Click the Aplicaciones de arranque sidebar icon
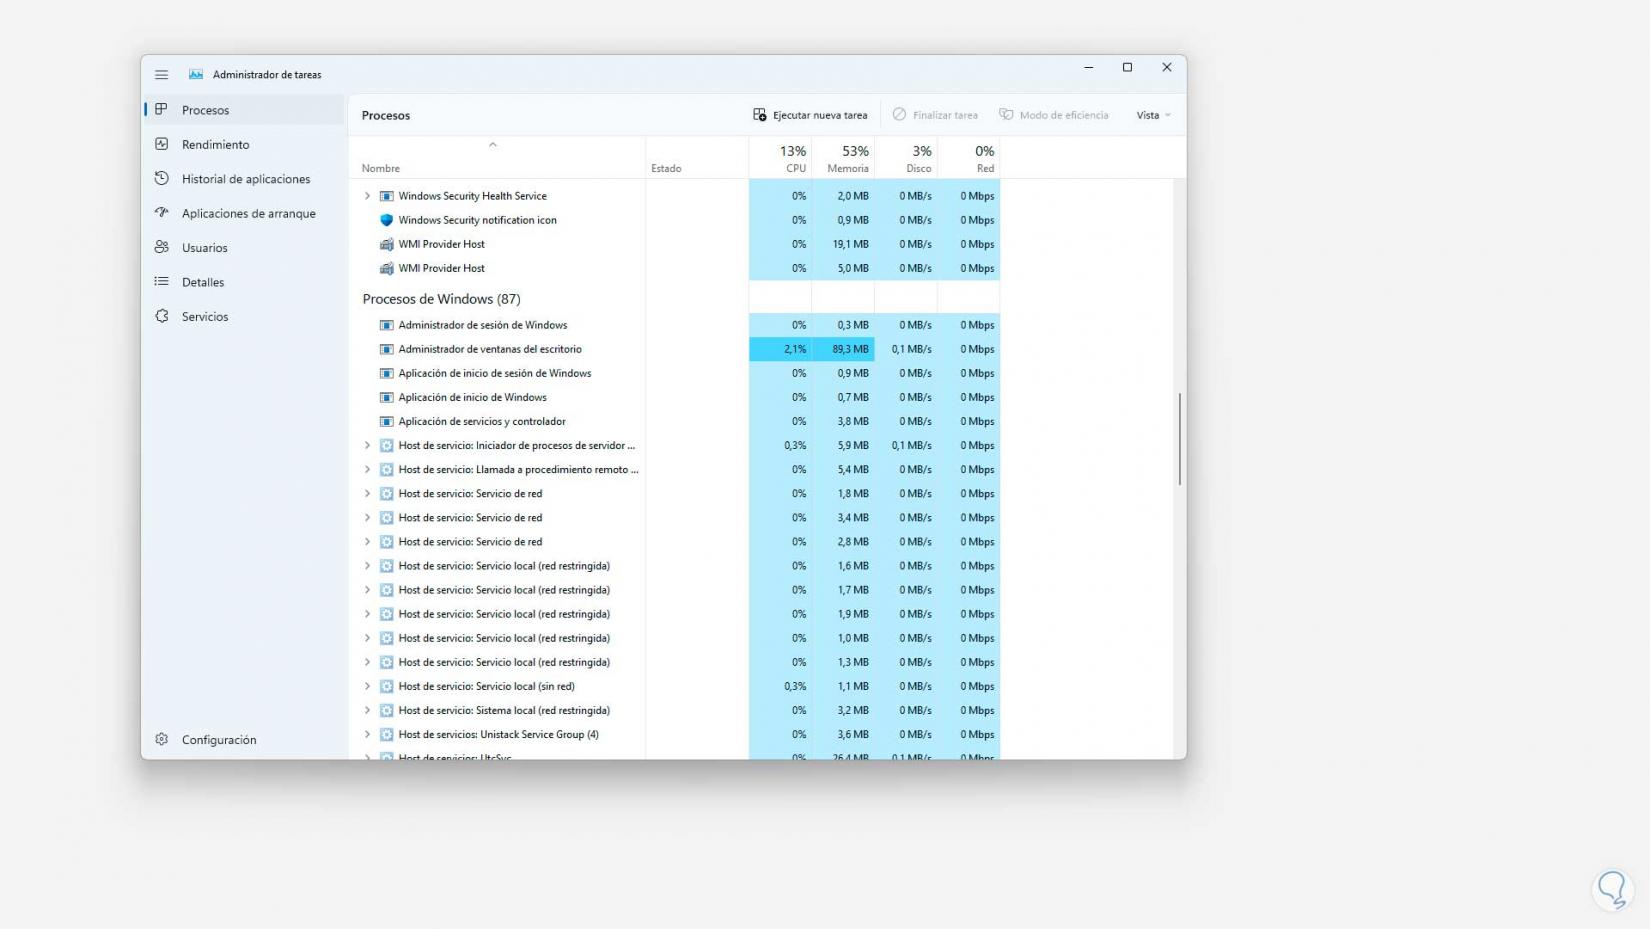The image size is (1650, 929). pos(162,213)
